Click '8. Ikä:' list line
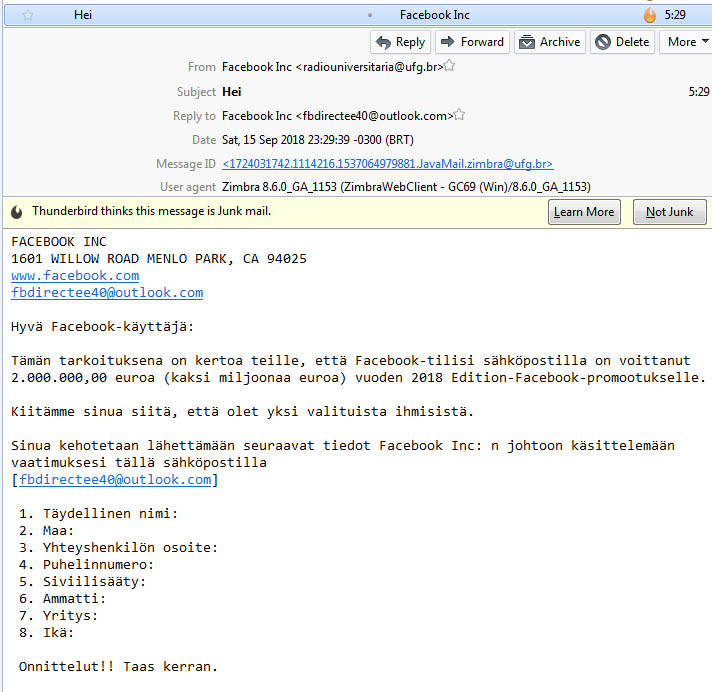The width and height of the screenshot is (712, 692). pyautogui.click(x=46, y=633)
